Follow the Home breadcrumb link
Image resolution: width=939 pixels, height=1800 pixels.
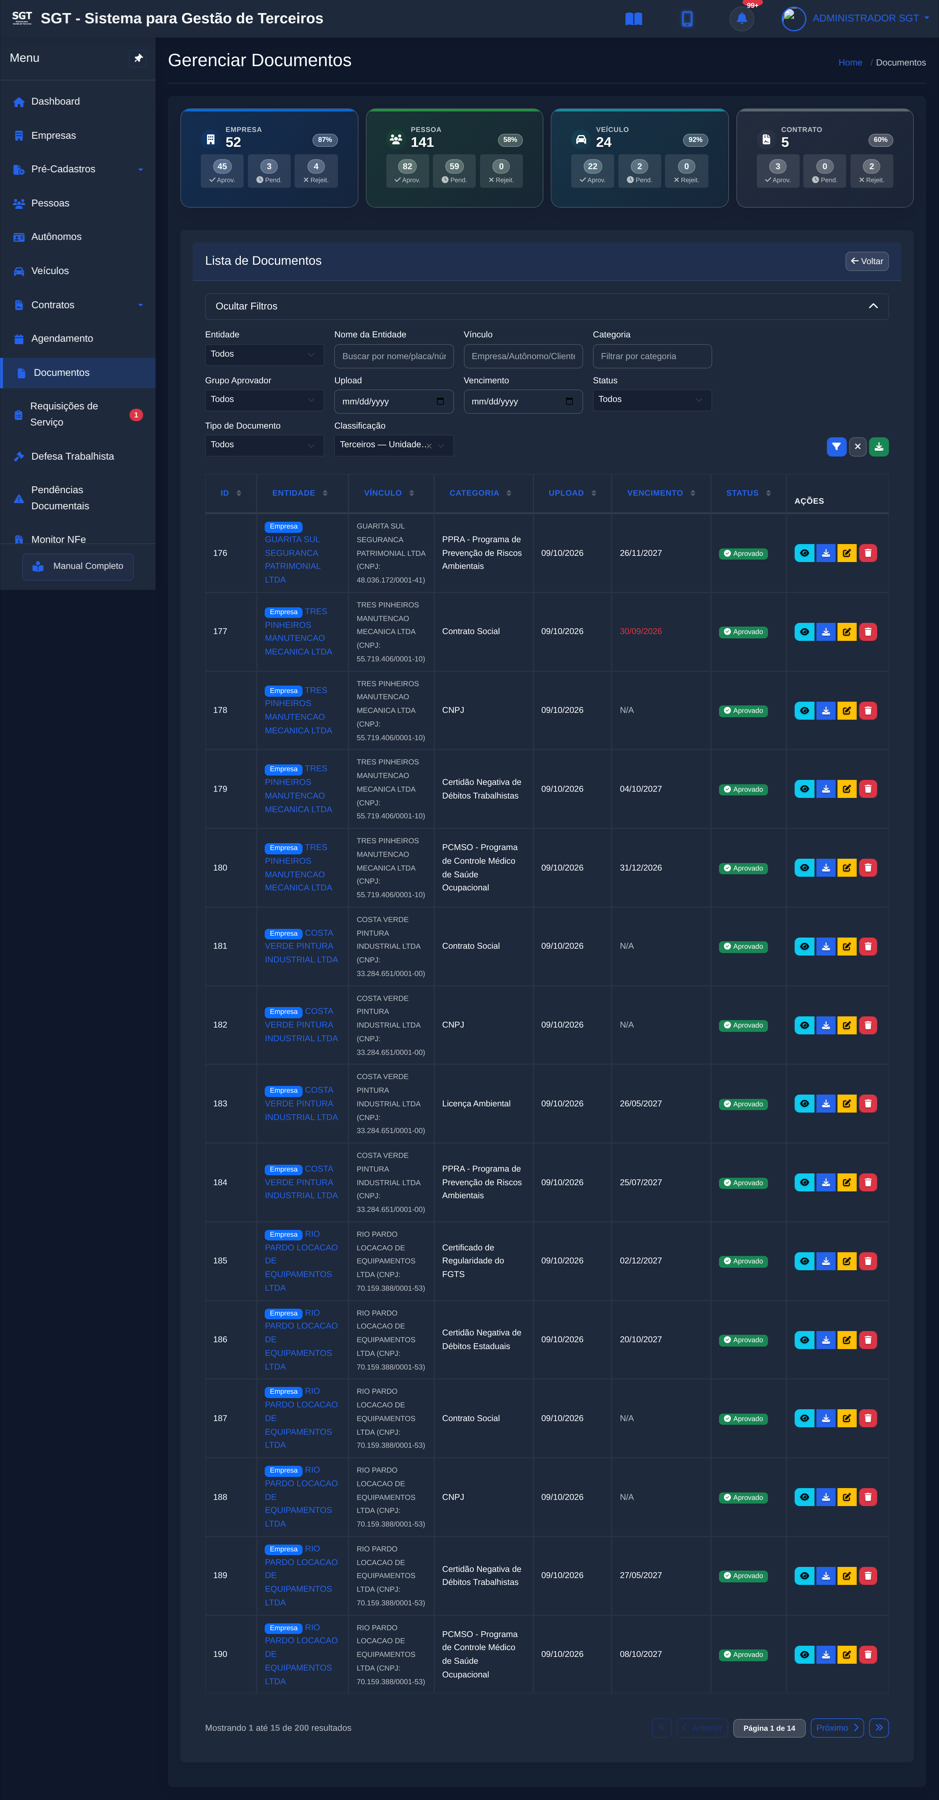[850, 63]
